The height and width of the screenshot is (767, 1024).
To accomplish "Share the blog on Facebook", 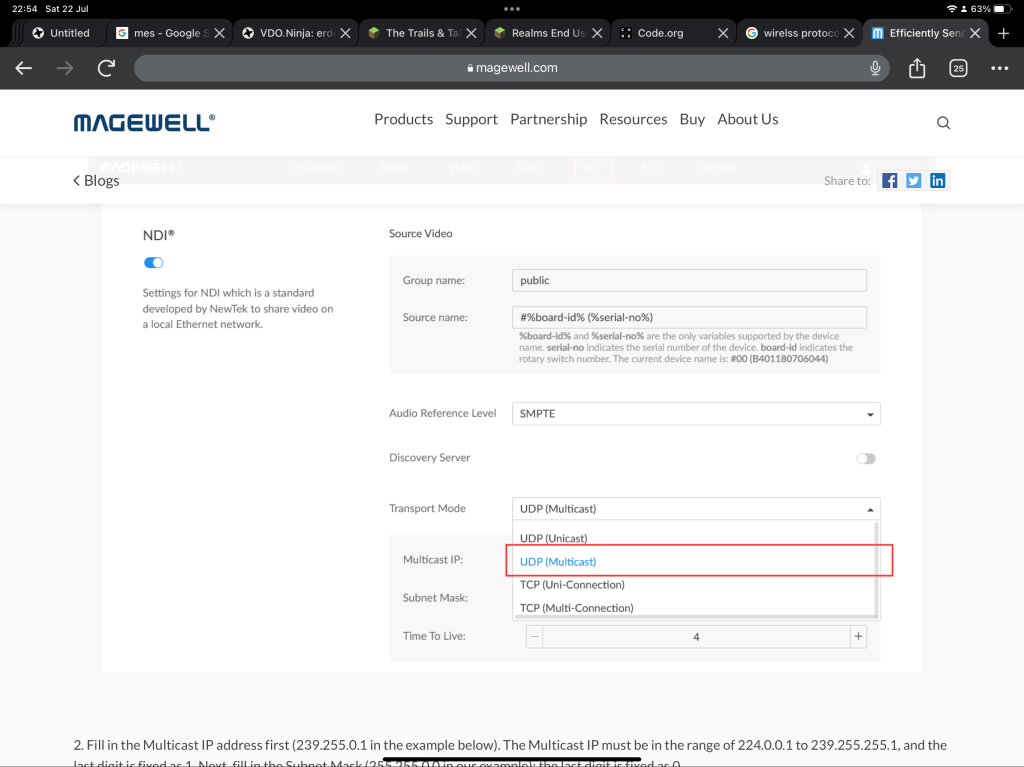I will [889, 180].
